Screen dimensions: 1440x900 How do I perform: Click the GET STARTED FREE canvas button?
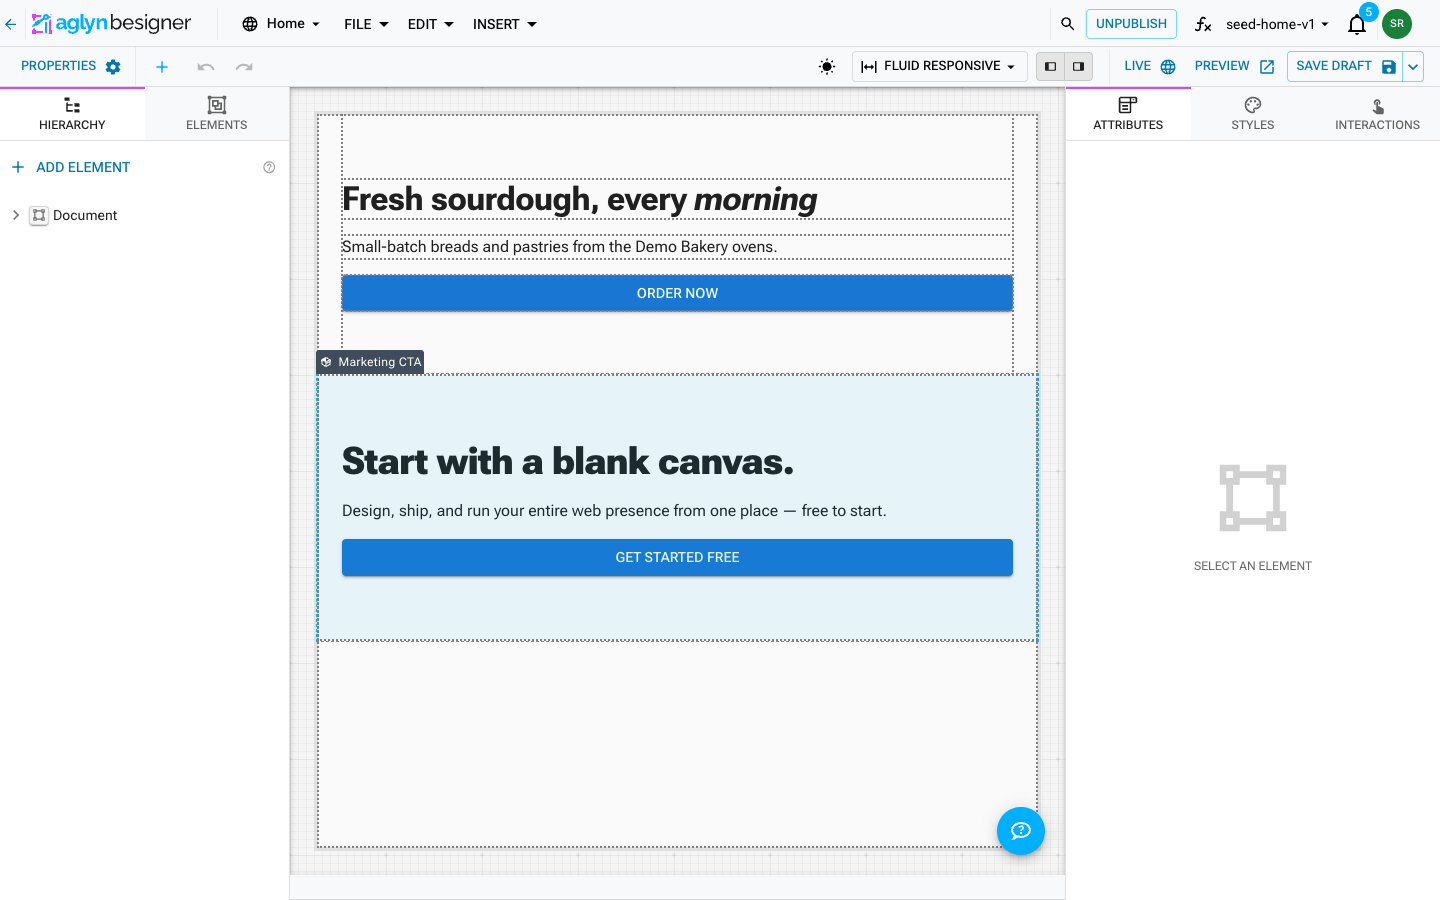click(677, 557)
